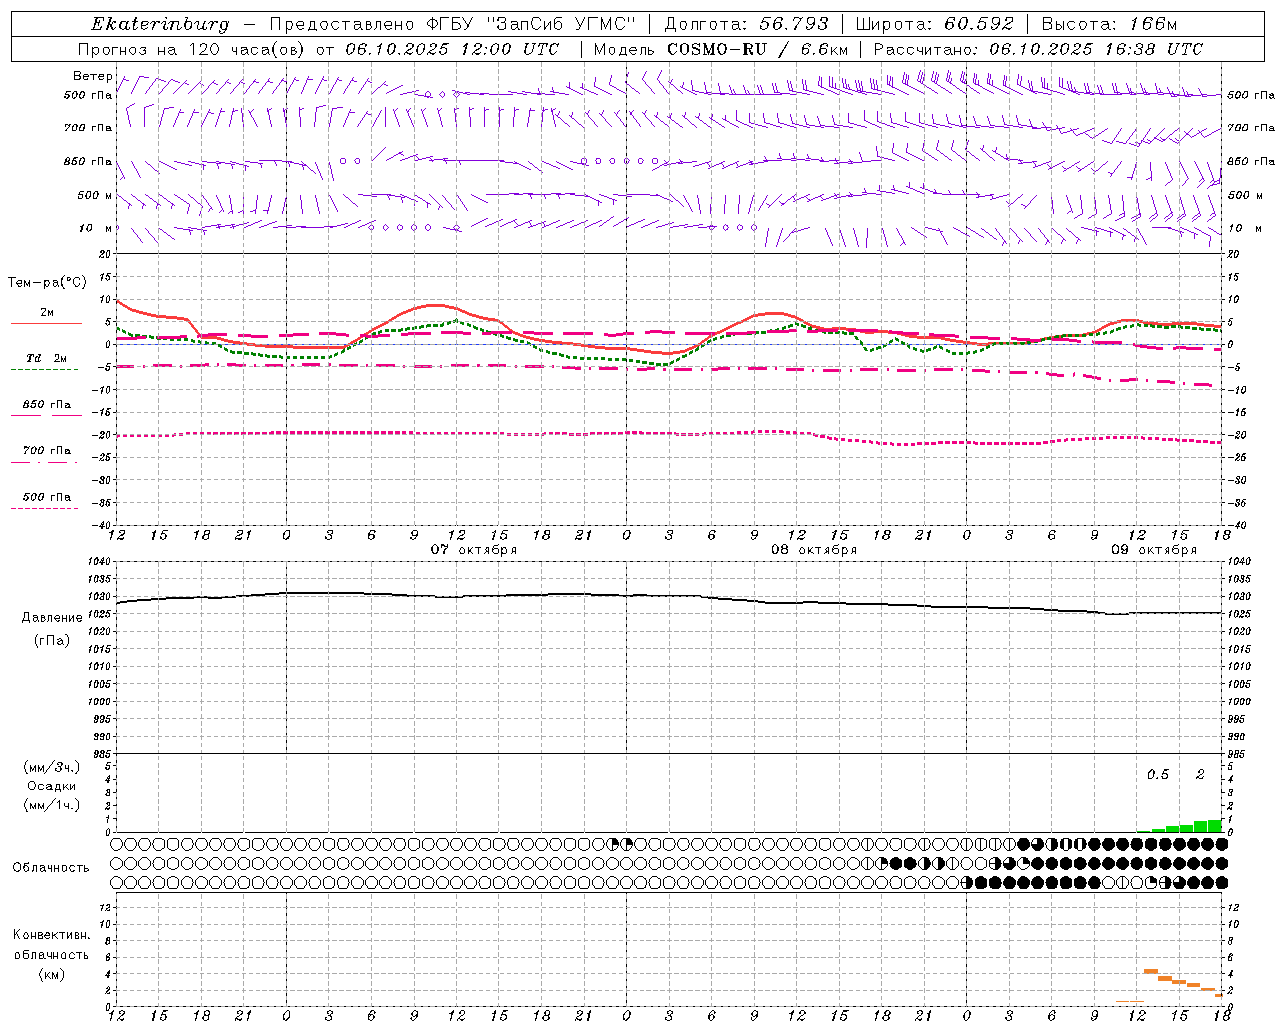Image resolution: width=1280 pixels, height=1024 pixels.
Task: Click the 2 precipitation total above green bars
Action: (x=1200, y=775)
